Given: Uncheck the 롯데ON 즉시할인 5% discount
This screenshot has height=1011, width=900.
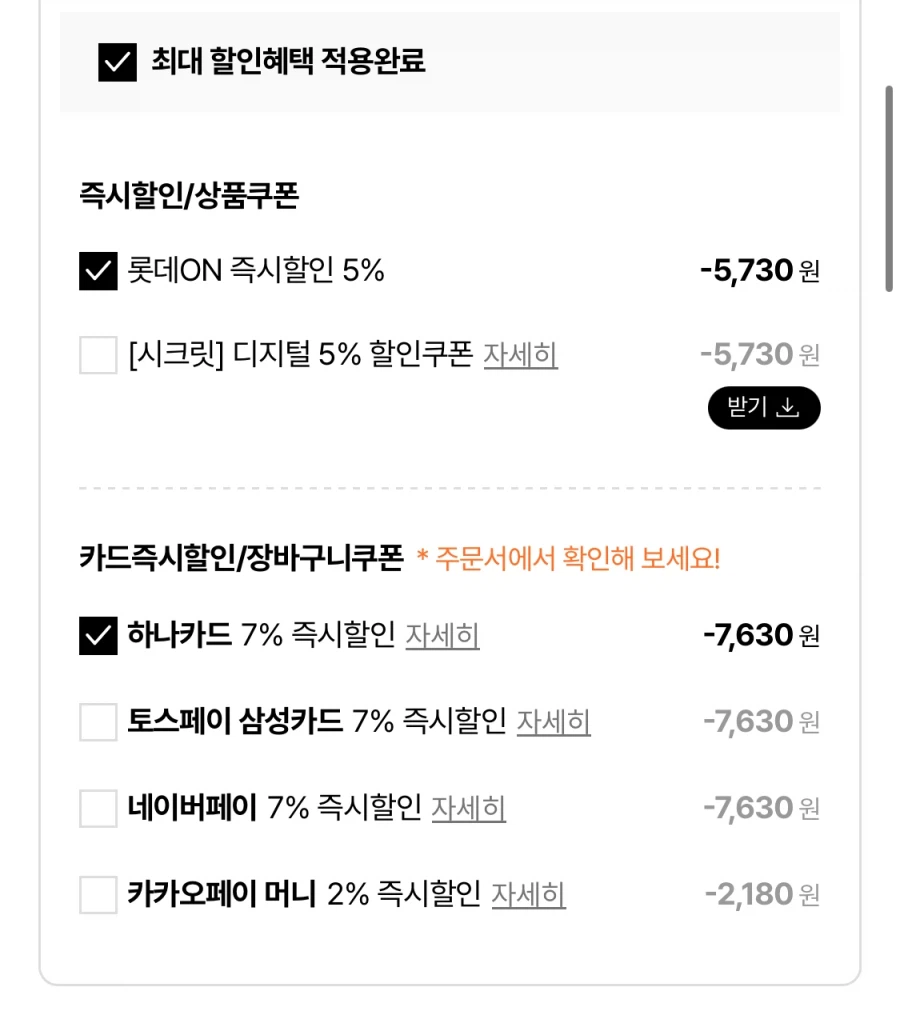Looking at the screenshot, I should [97, 271].
